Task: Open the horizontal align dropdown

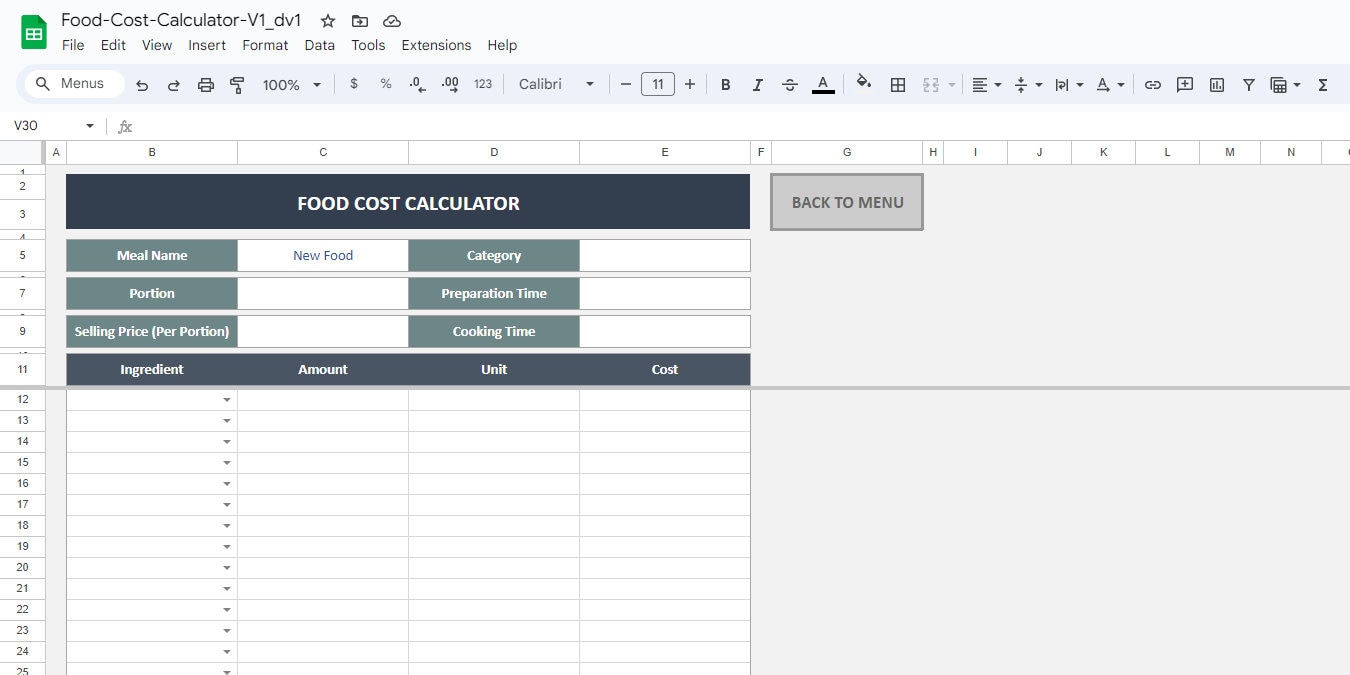Action: click(x=987, y=85)
